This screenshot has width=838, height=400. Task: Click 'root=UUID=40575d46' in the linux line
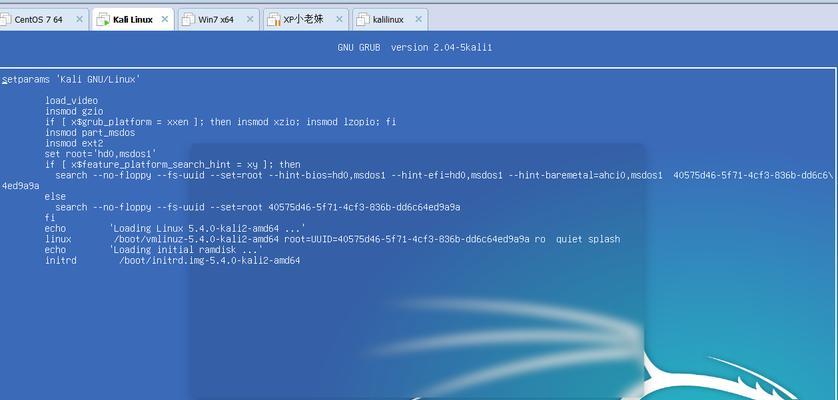point(332,239)
